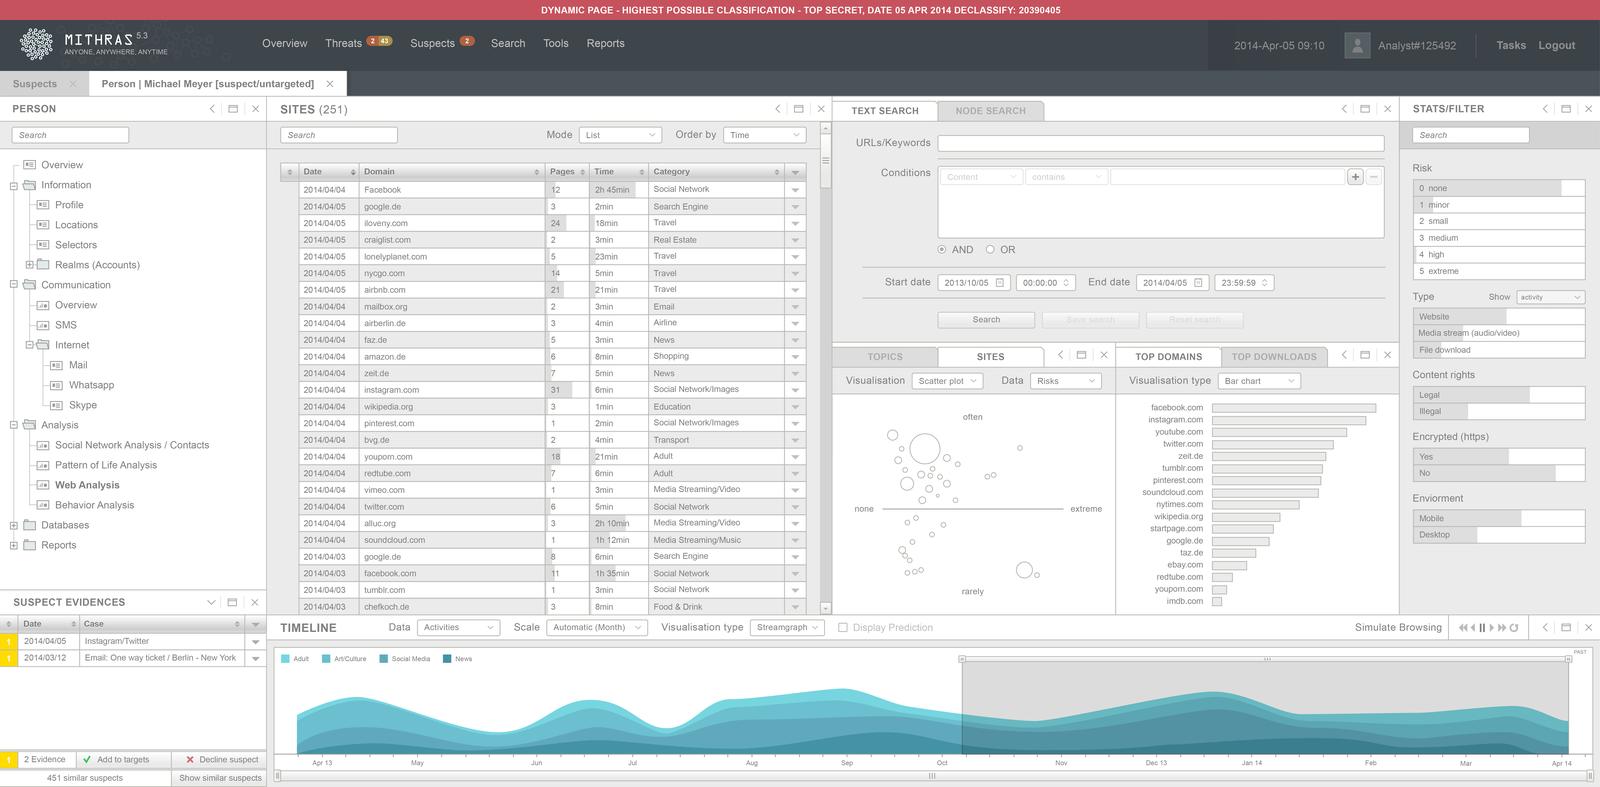1600x787 pixels.
Task: Click Show similar suspects button
Action: 220,778
